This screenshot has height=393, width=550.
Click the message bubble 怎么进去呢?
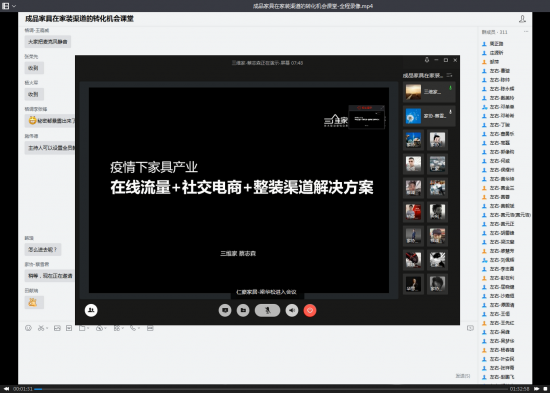pyautogui.click(x=43, y=249)
